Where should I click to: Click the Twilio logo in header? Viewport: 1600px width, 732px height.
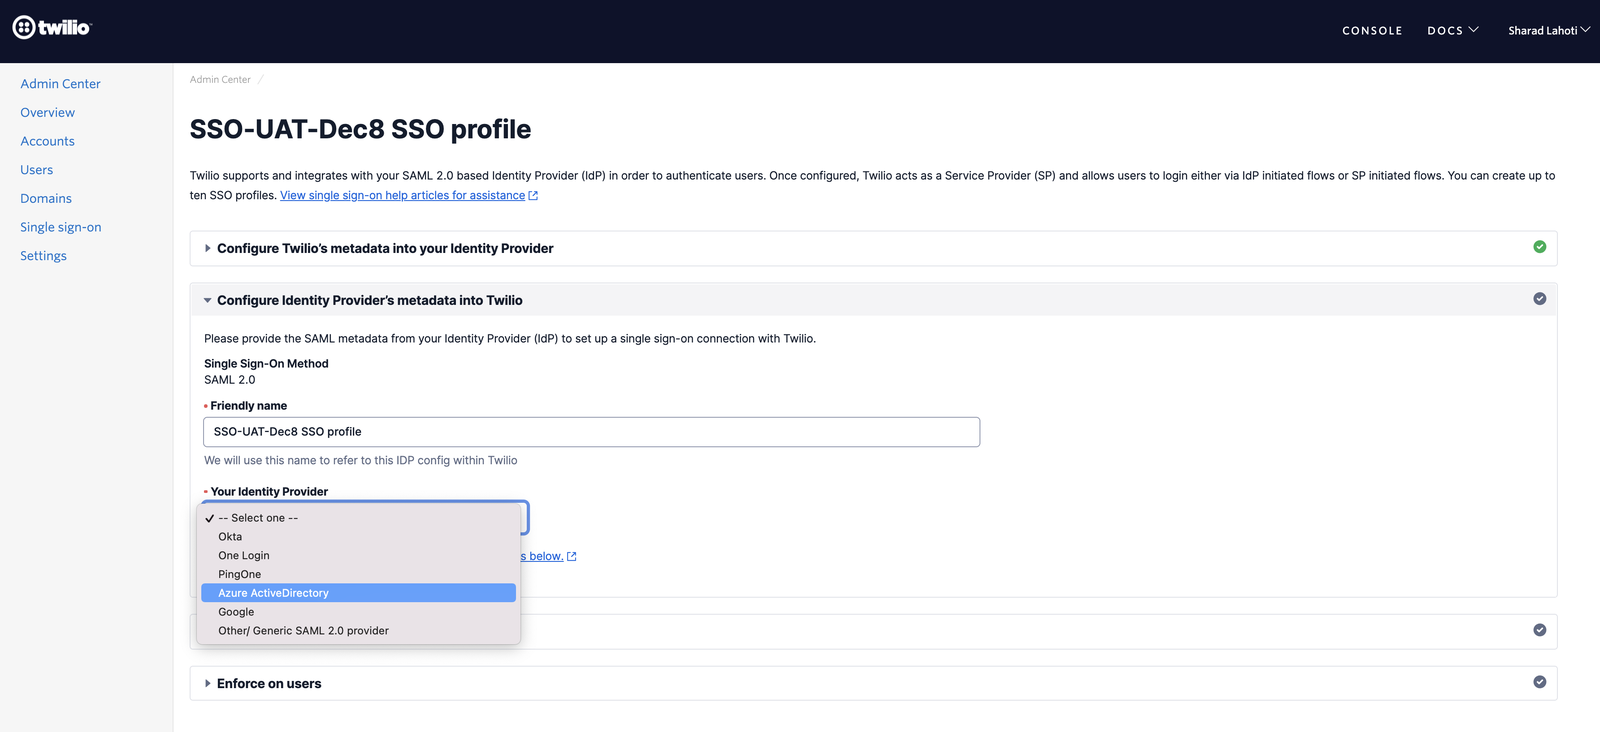tap(52, 28)
